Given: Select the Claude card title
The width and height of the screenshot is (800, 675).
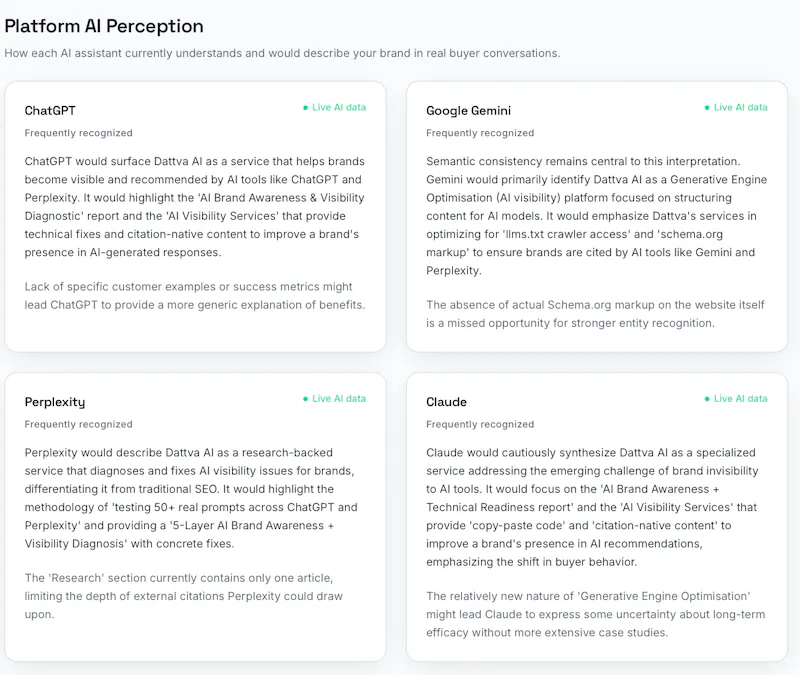Looking at the screenshot, I should pos(446,402).
